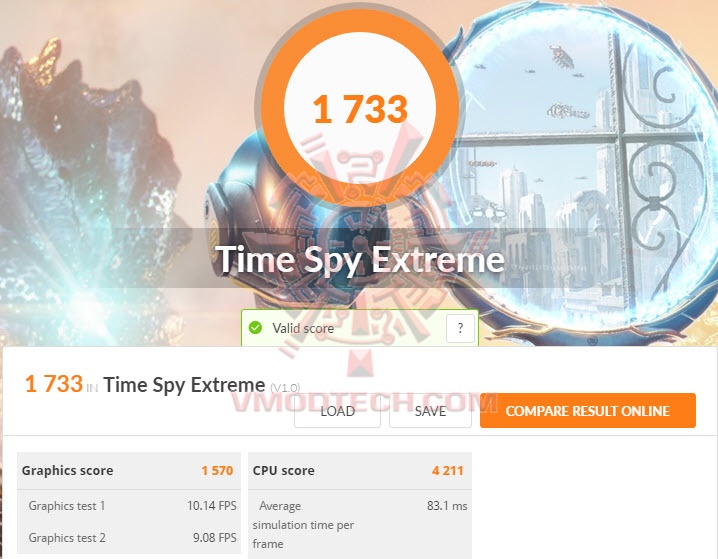Click the Graphics score header row

pyautogui.click(x=129, y=471)
